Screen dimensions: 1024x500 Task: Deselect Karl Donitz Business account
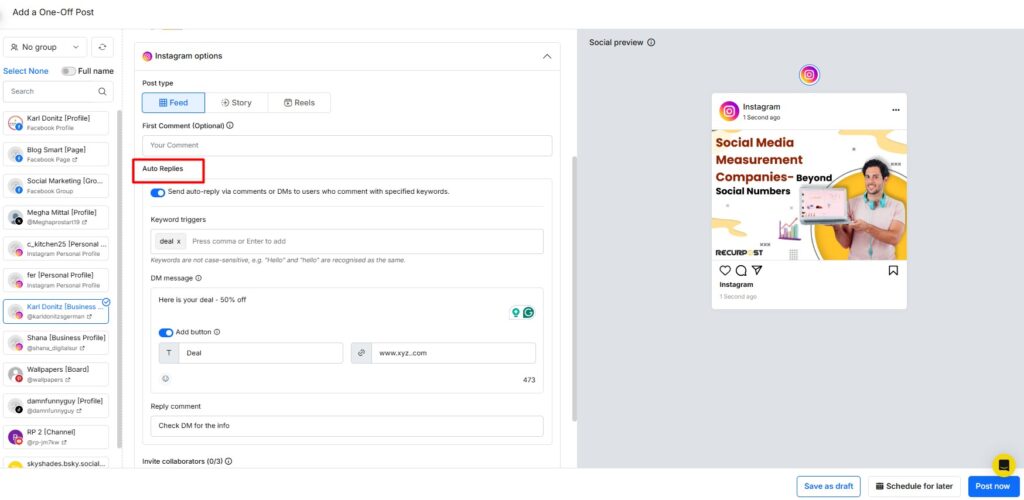tap(56, 311)
